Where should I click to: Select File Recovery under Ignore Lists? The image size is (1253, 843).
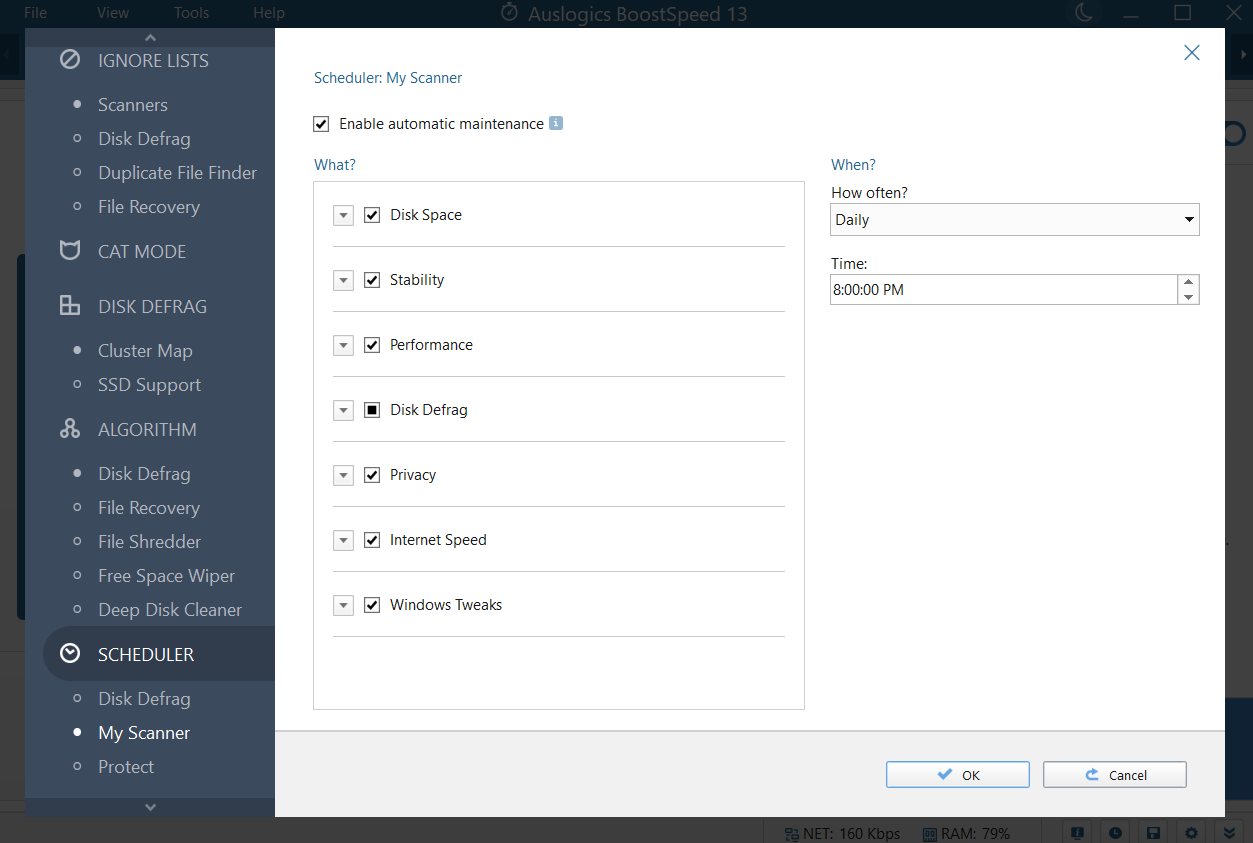point(149,207)
